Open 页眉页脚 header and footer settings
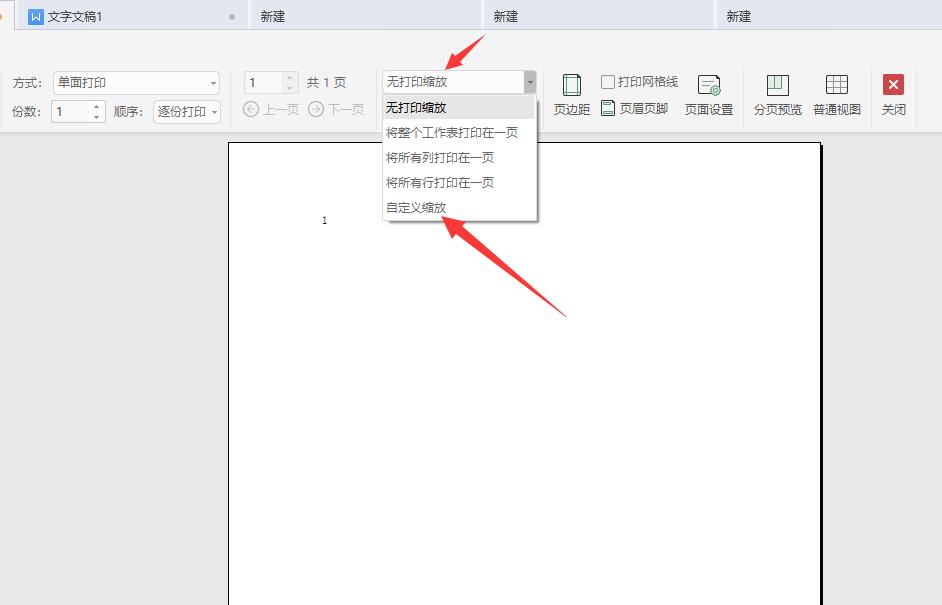The image size is (942, 605). click(634, 109)
